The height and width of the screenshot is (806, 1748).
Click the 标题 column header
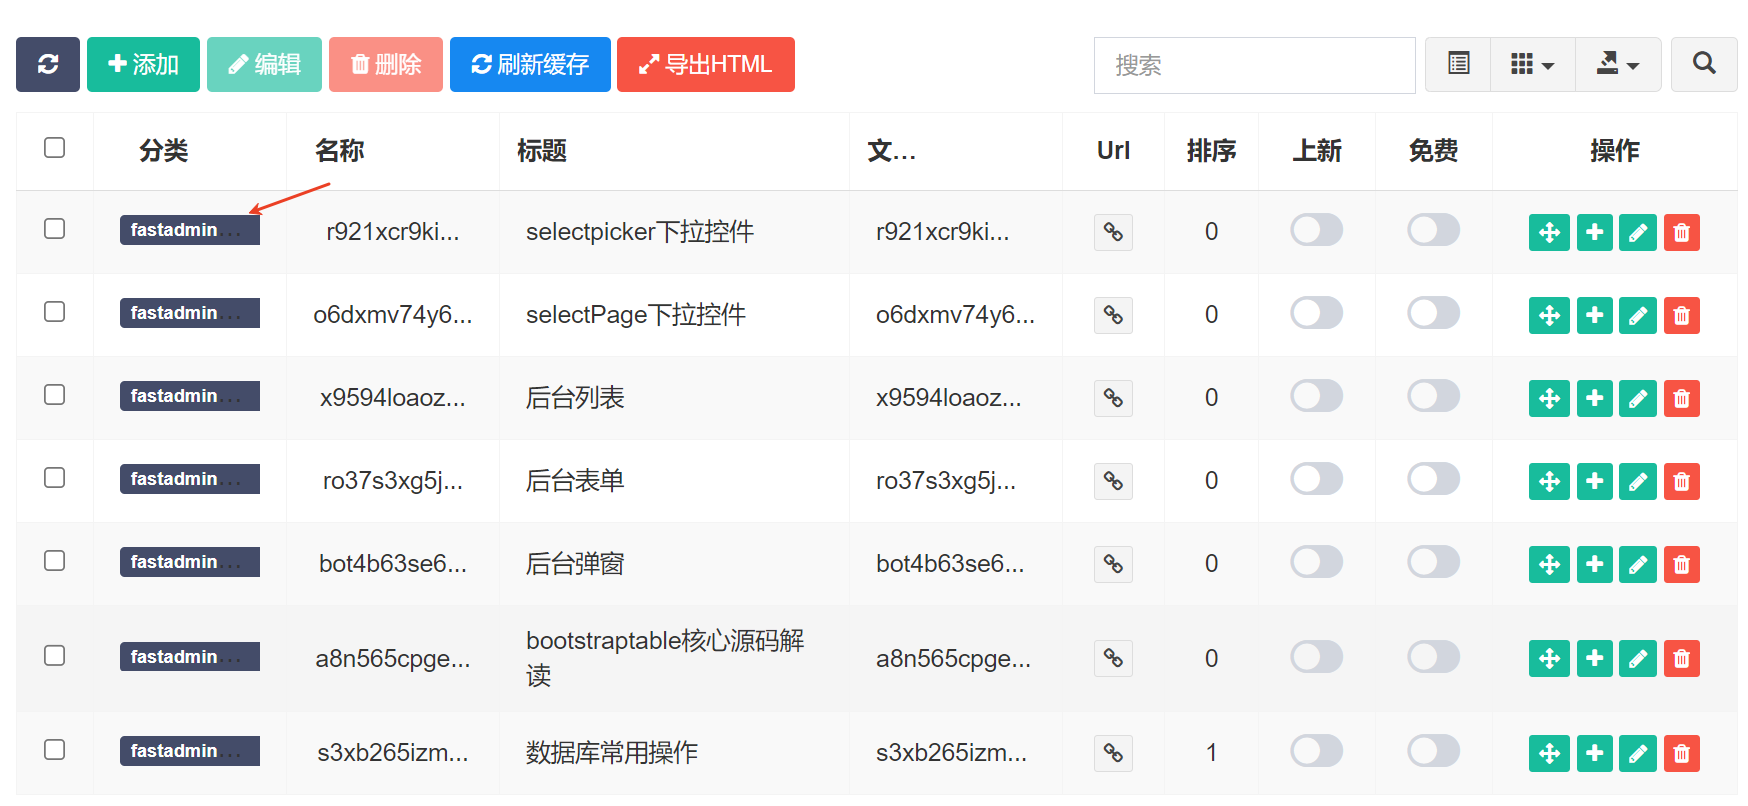542,151
